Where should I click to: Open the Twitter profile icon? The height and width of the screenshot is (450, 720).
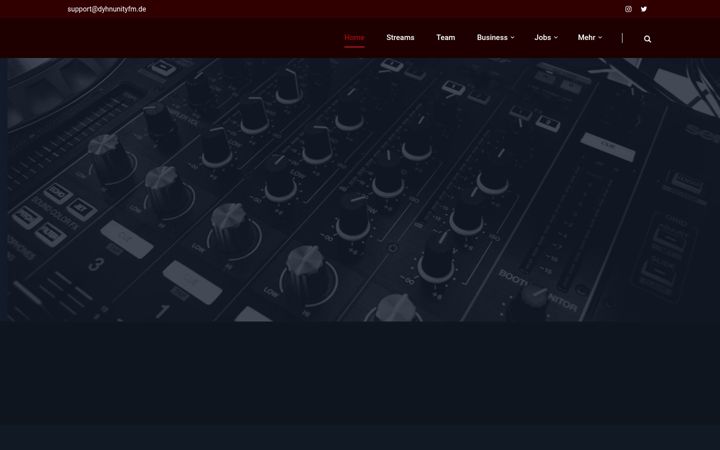pyautogui.click(x=644, y=9)
